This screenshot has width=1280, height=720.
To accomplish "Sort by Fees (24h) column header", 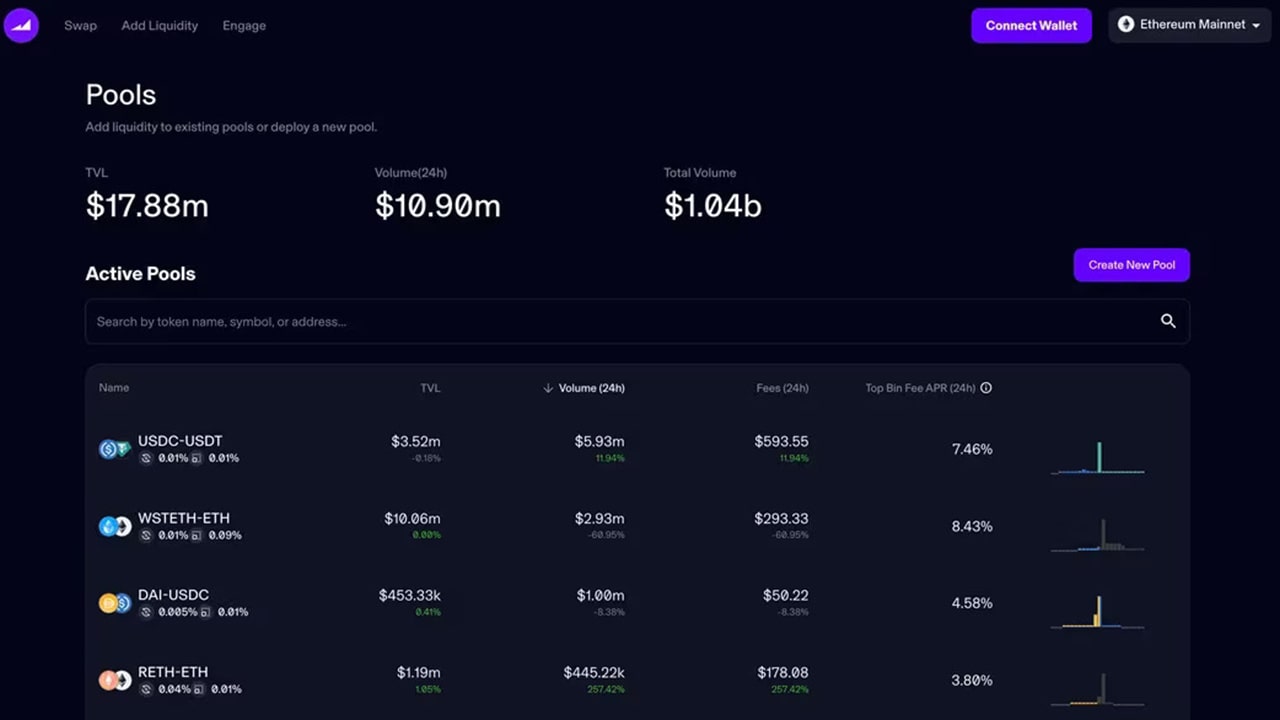I will pyautogui.click(x=782, y=388).
